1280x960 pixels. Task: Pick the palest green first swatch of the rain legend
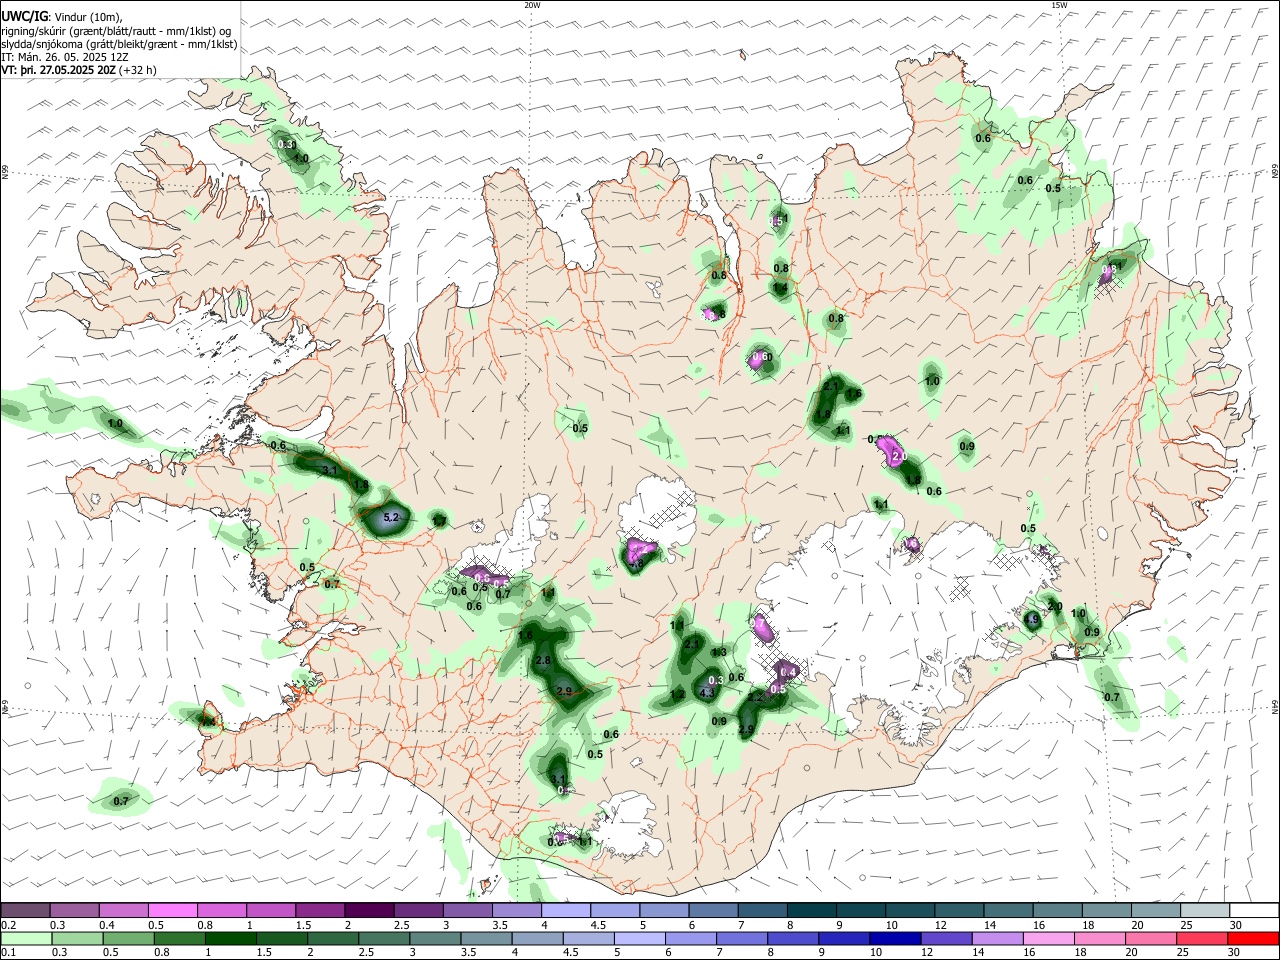[26, 938]
